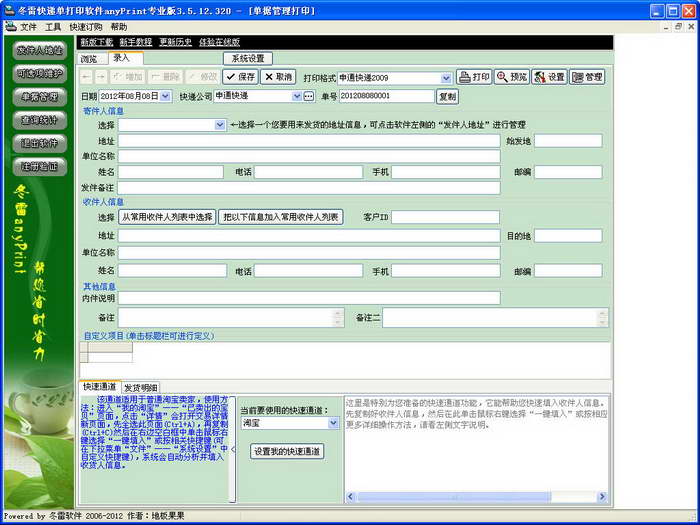Click the app printer icon in menu bar
The image size is (700, 525).
[x=11, y=26]
